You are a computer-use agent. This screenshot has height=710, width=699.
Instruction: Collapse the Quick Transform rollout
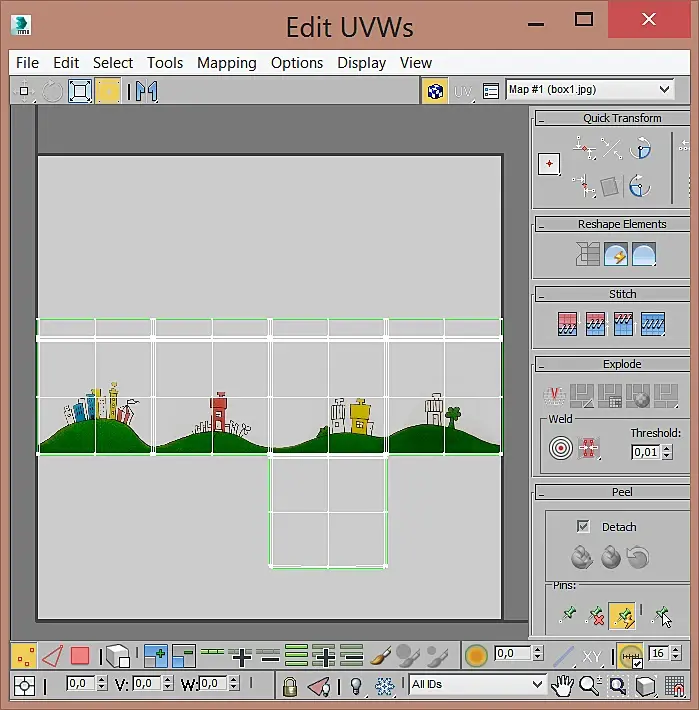(613, 118)
